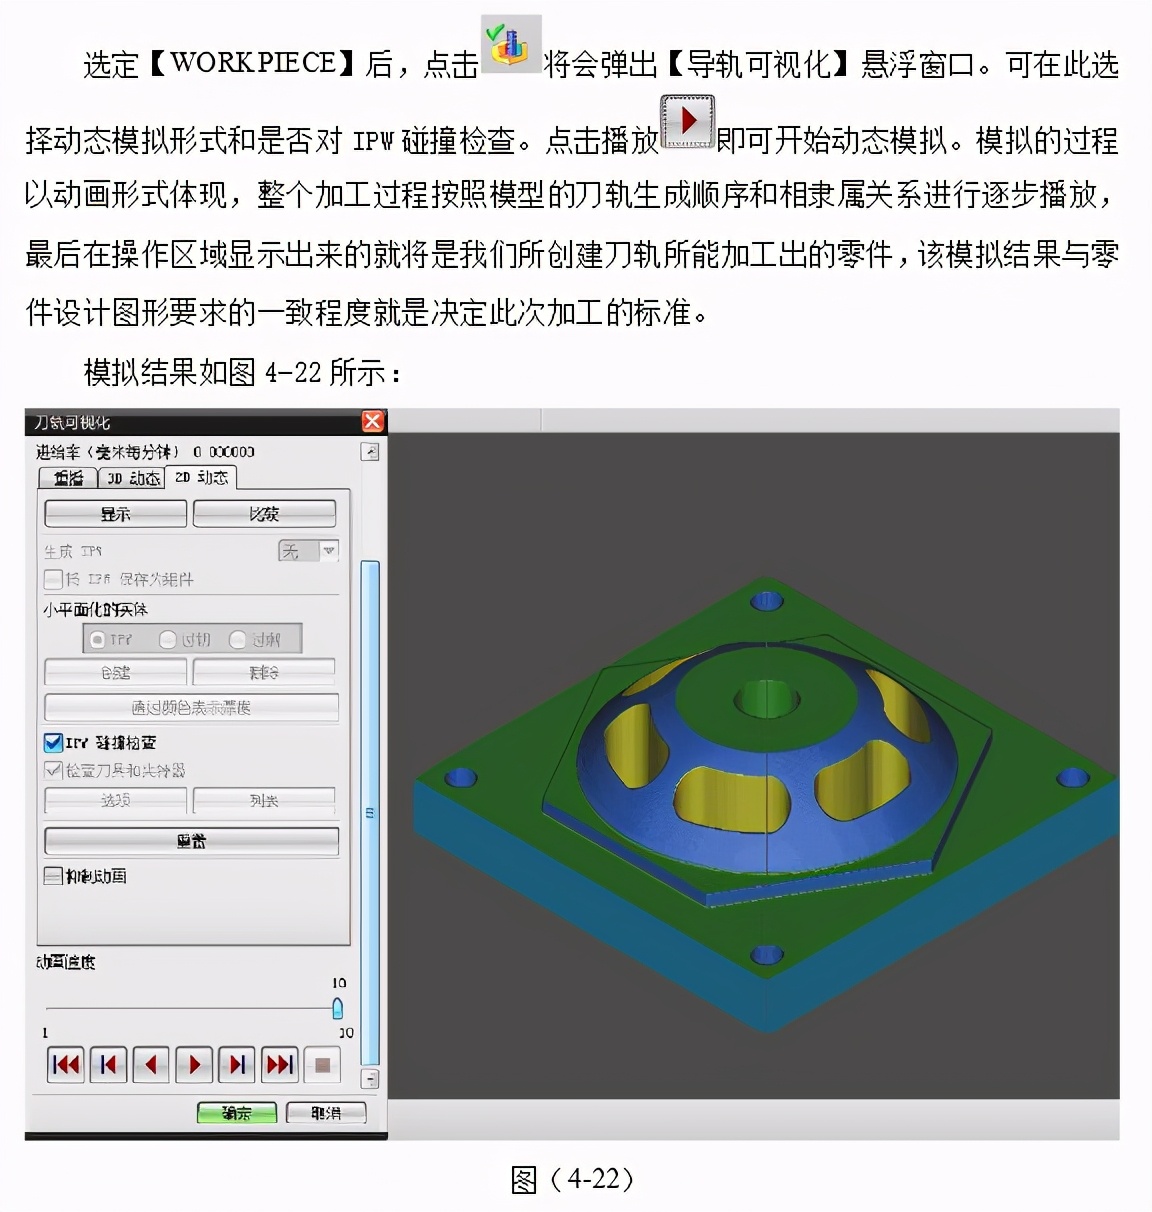The height and width of the screenshot is (1212, 1152).
Task: Check the 抑制动画 checkbox
Action: point(54,876)
